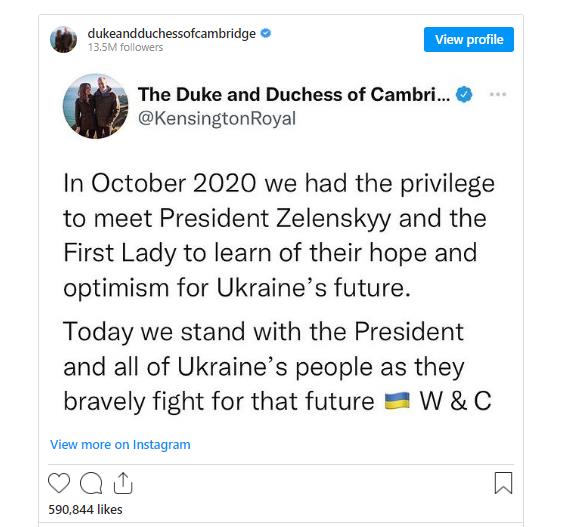
Task: Click the View profile button
Action: coord(469,39)
